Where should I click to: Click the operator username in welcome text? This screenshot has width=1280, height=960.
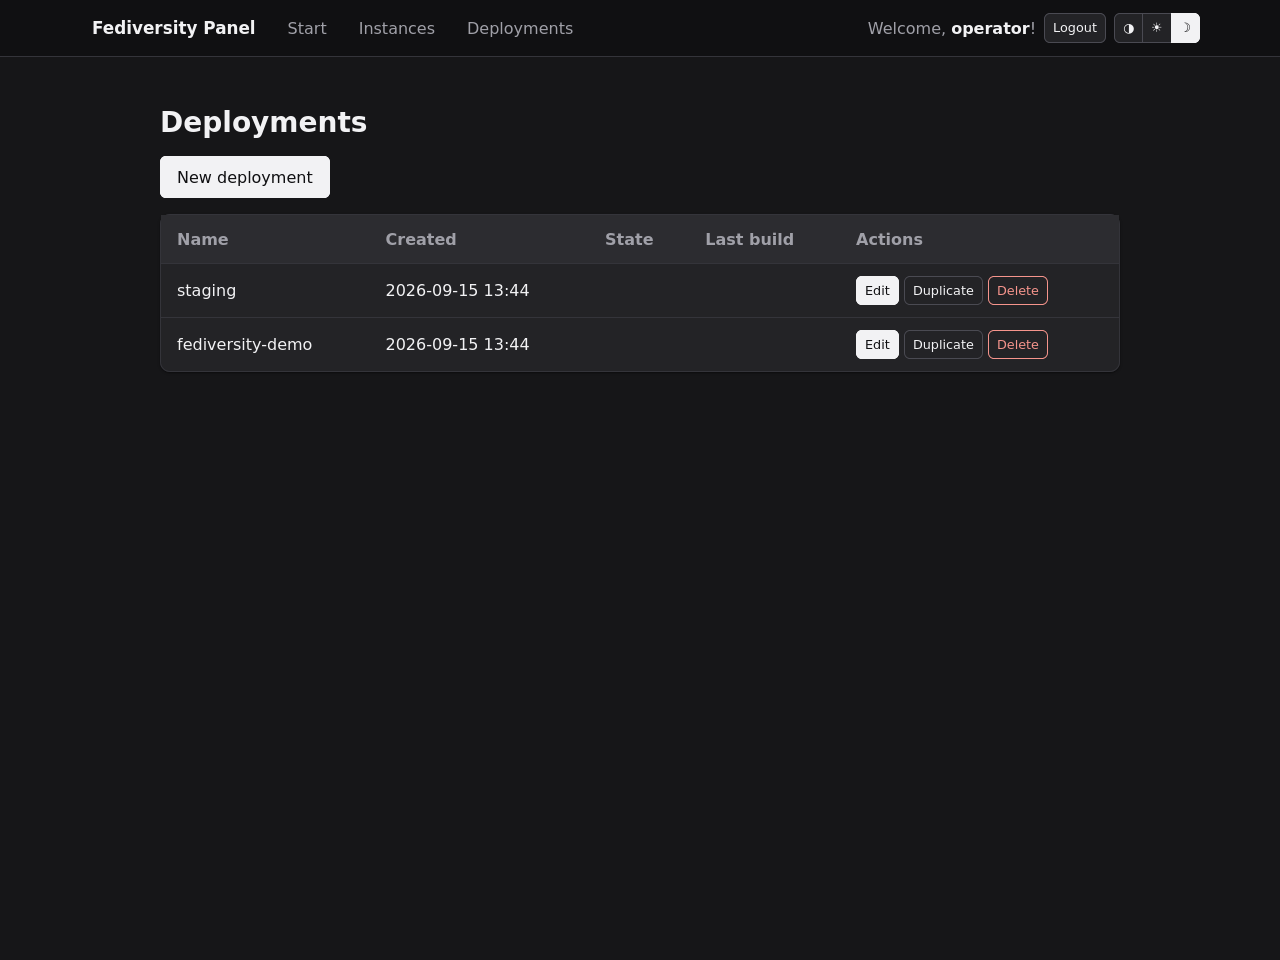click(990, 28)
